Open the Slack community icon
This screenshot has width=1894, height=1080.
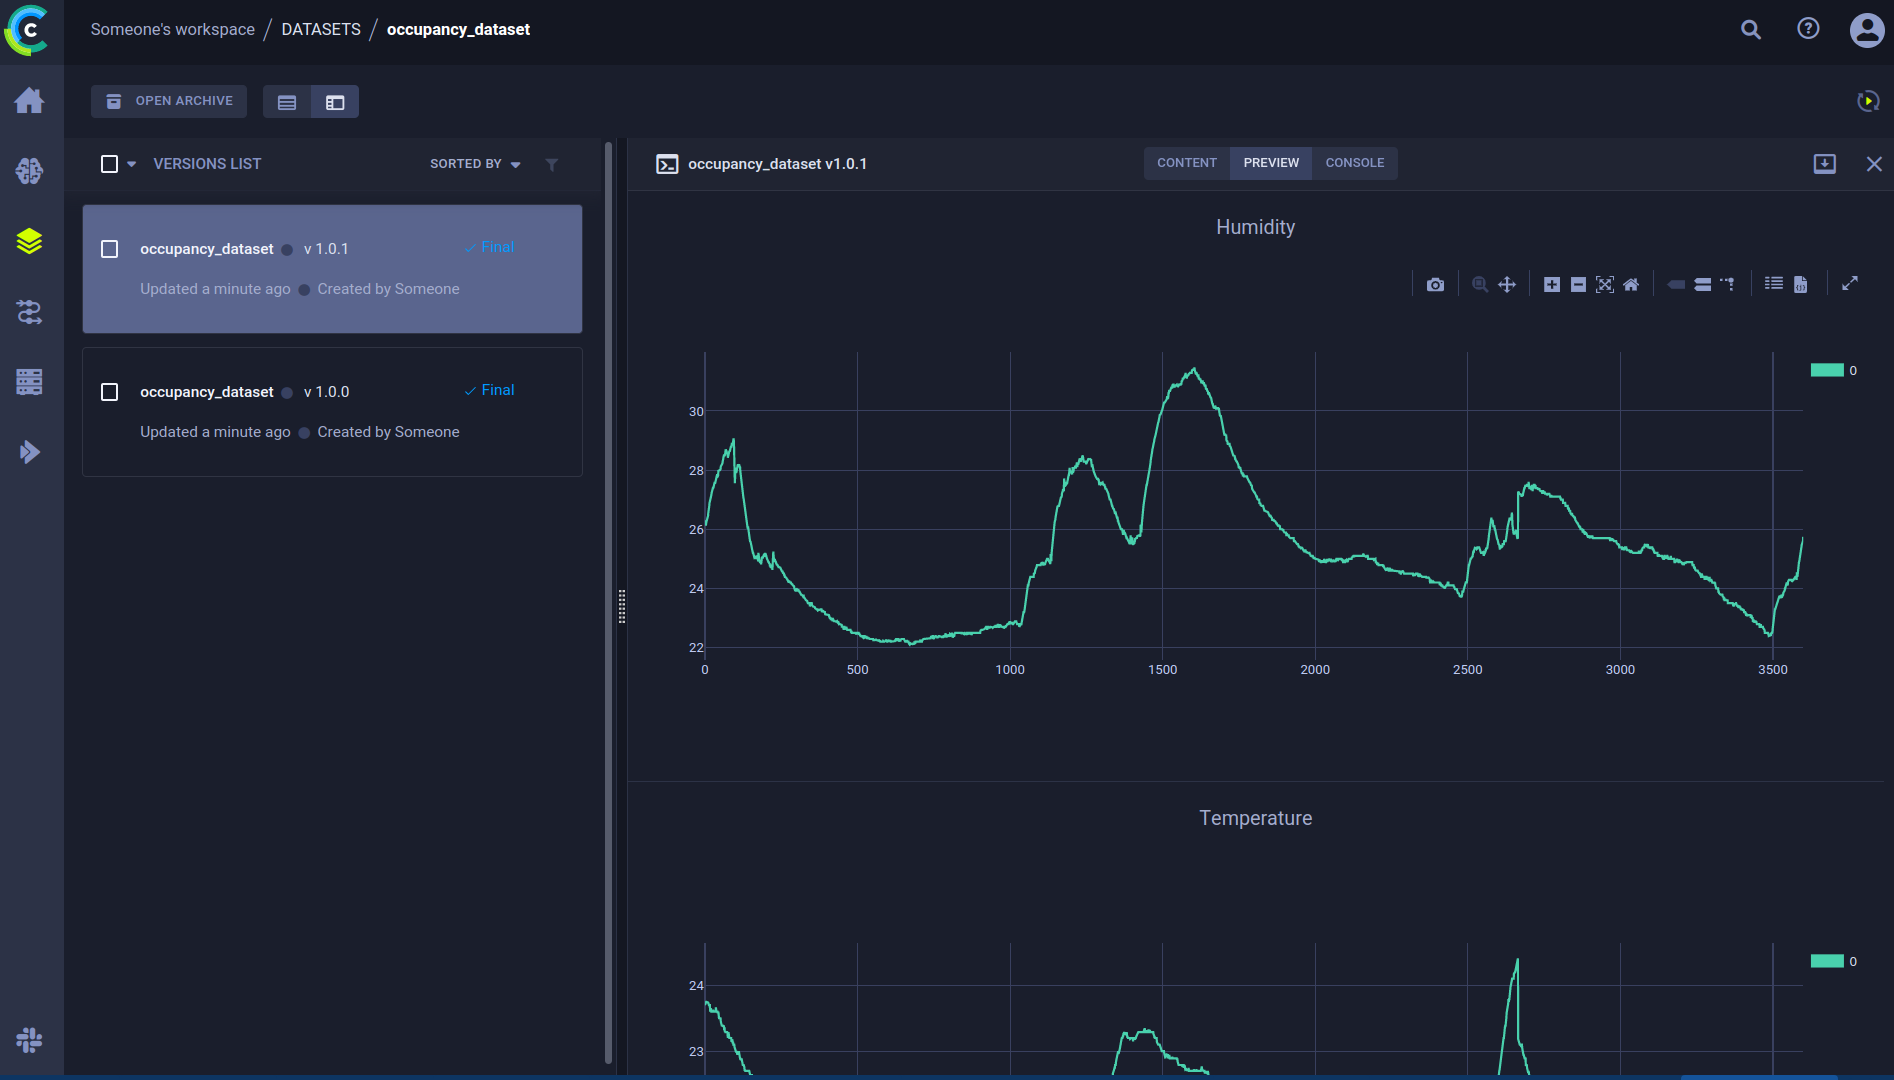tap(29, 1040)
